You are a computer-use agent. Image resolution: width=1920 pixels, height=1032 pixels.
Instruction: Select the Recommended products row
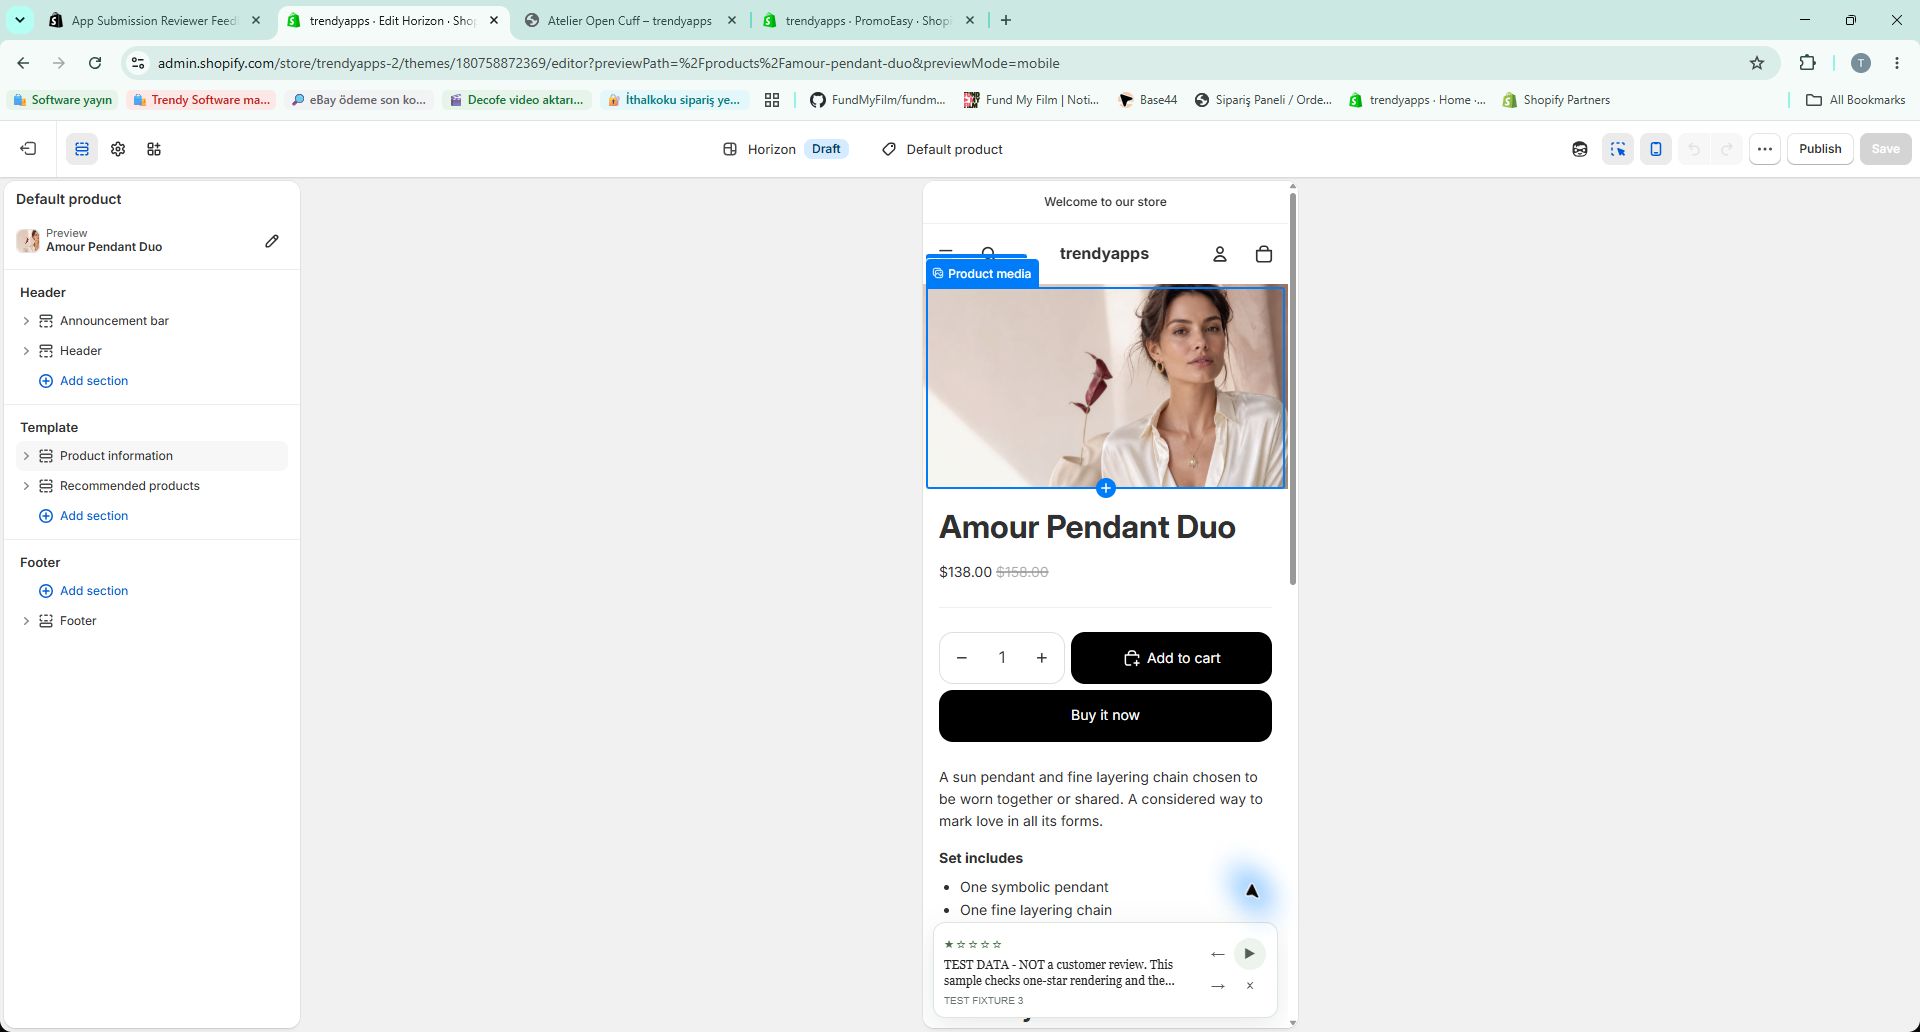(152, 486)
